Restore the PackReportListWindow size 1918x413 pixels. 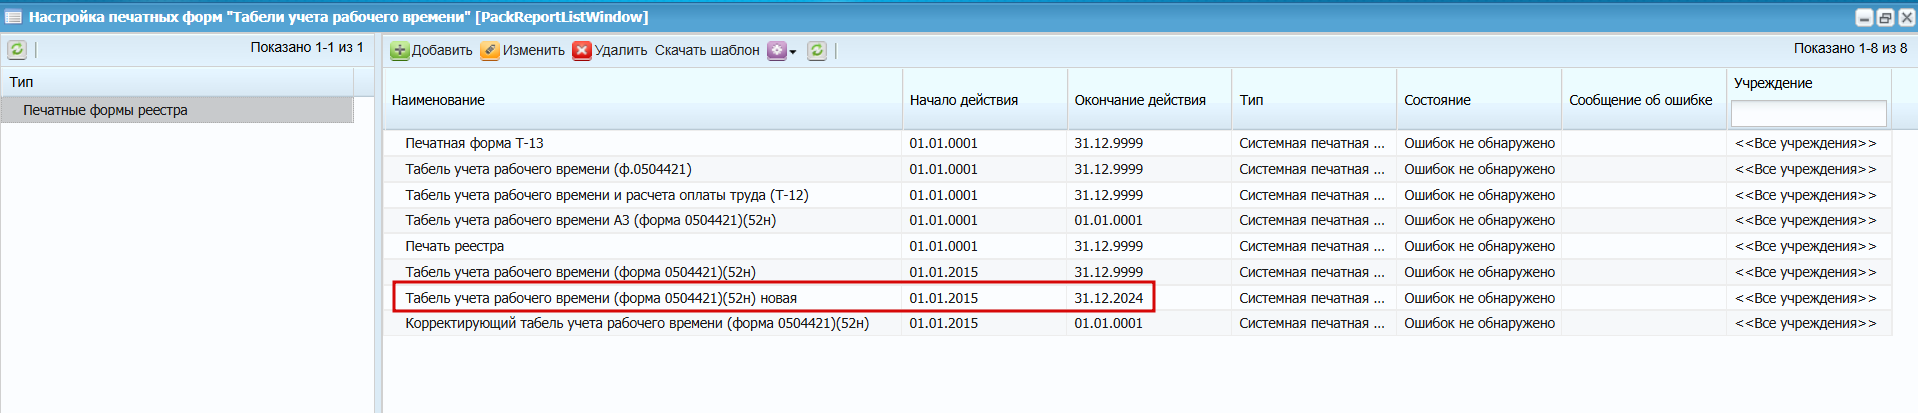(1885, 17)
